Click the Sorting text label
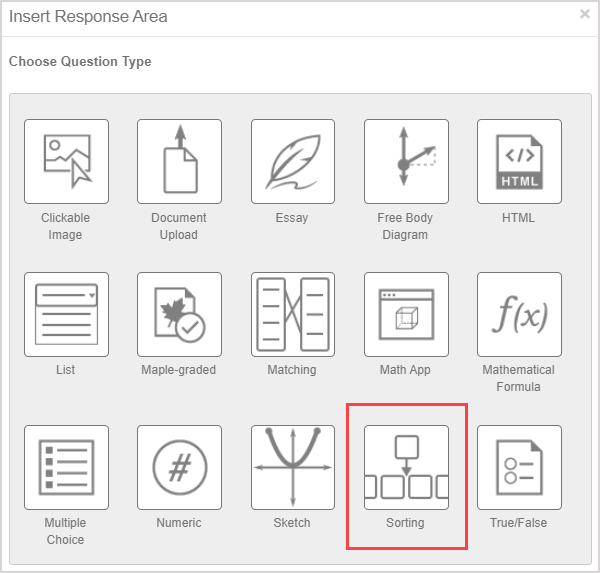Viewport: 600px width, 573px height. point(406,523)
